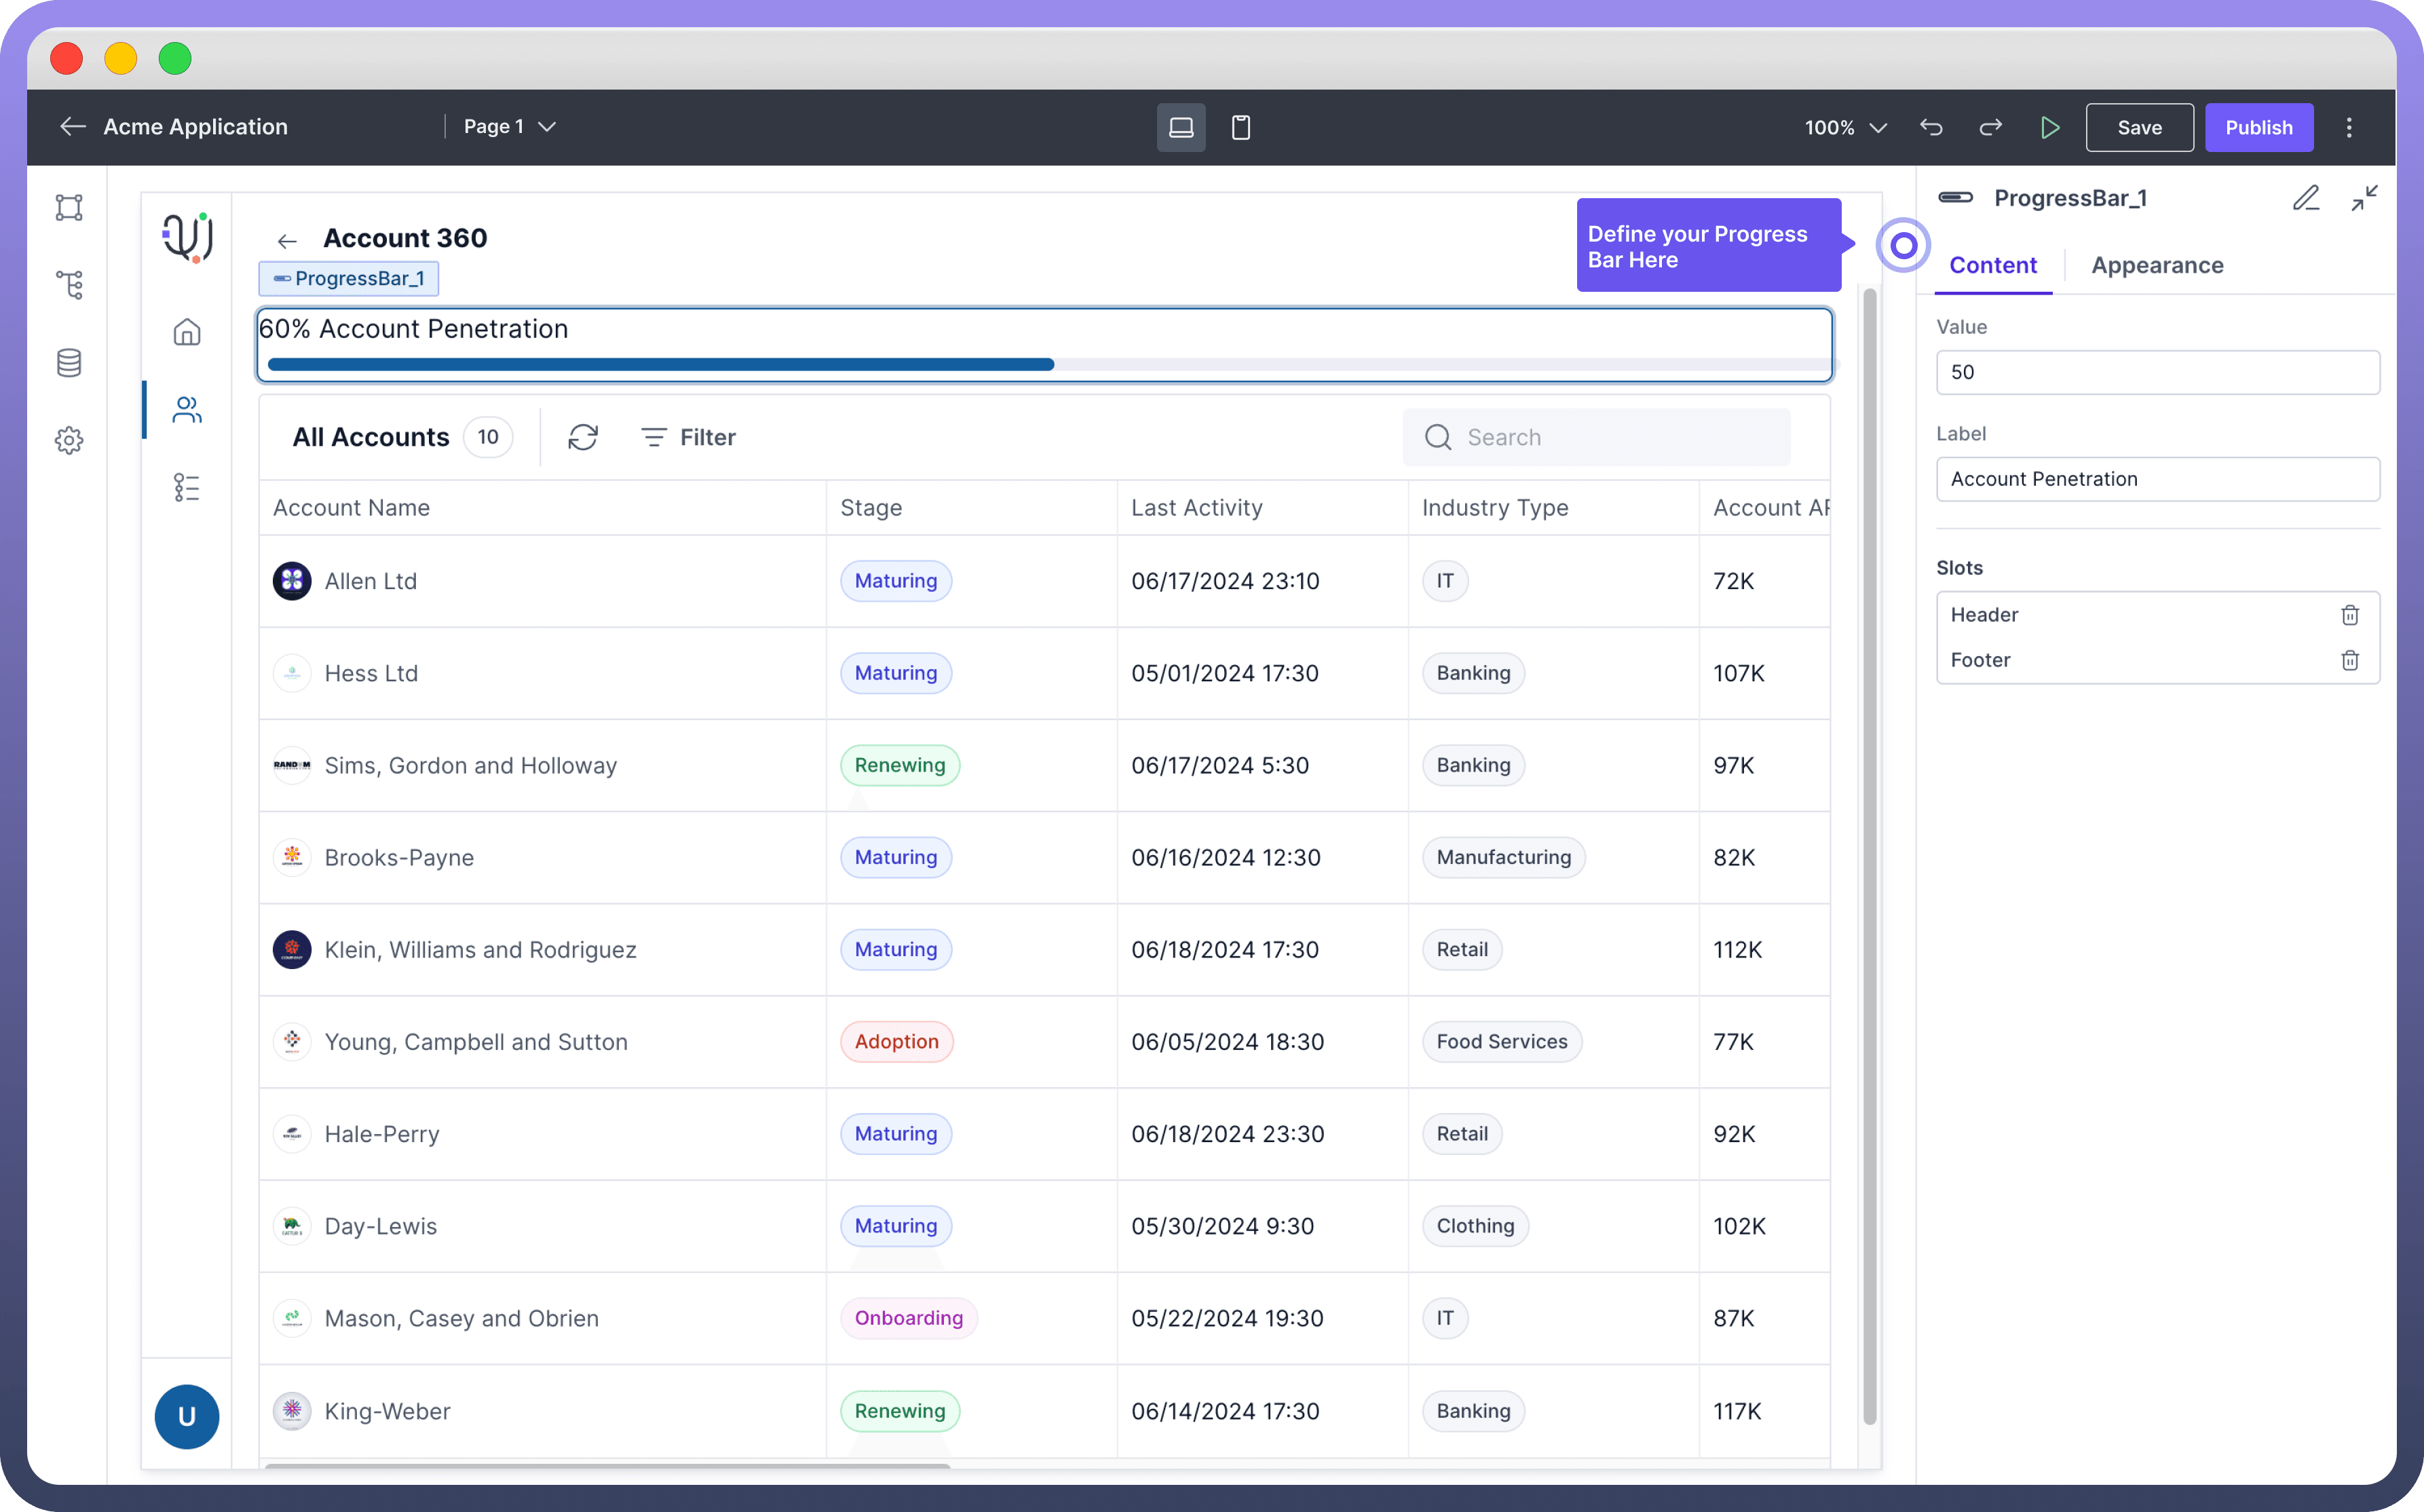Select the Content tab
This screenshot has height=1512, width=2424.
[1992, 265]
